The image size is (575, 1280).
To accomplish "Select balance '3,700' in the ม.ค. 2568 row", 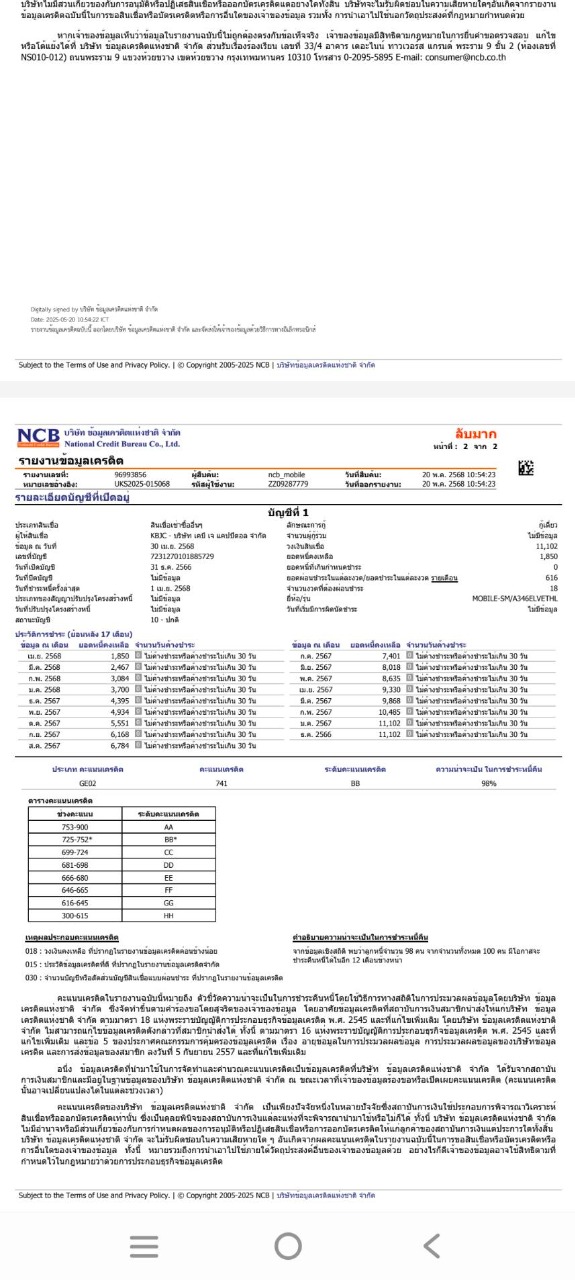I will pos(119,689).
